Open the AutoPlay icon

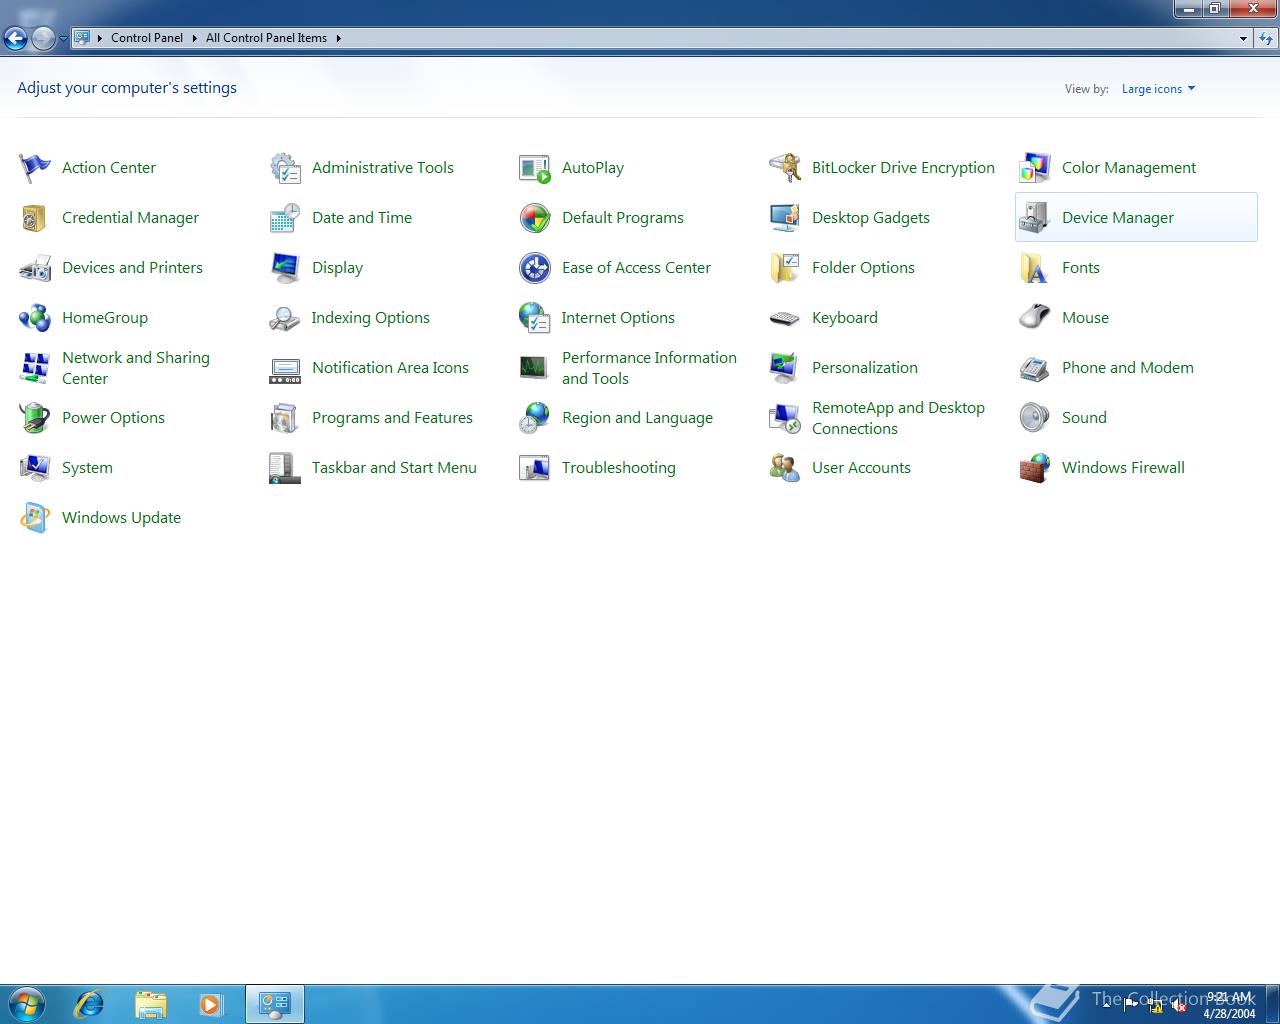535,168
